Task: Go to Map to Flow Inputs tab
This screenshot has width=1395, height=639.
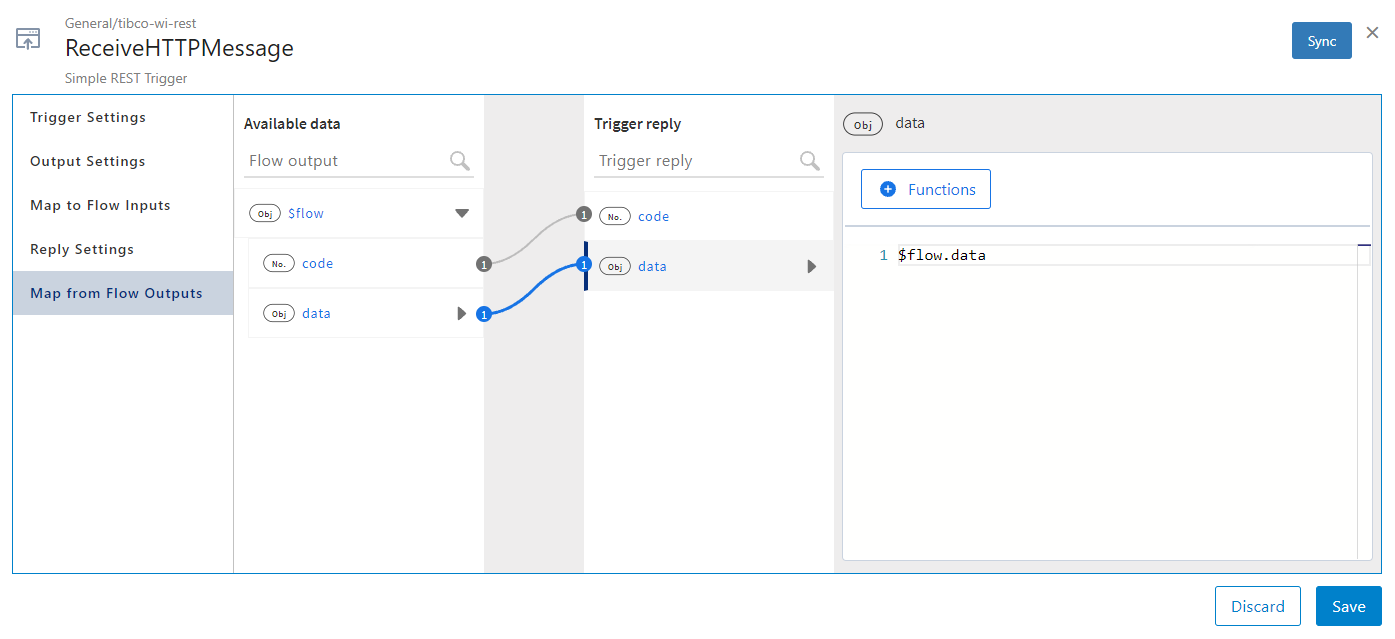Action: tap(100, 205)
